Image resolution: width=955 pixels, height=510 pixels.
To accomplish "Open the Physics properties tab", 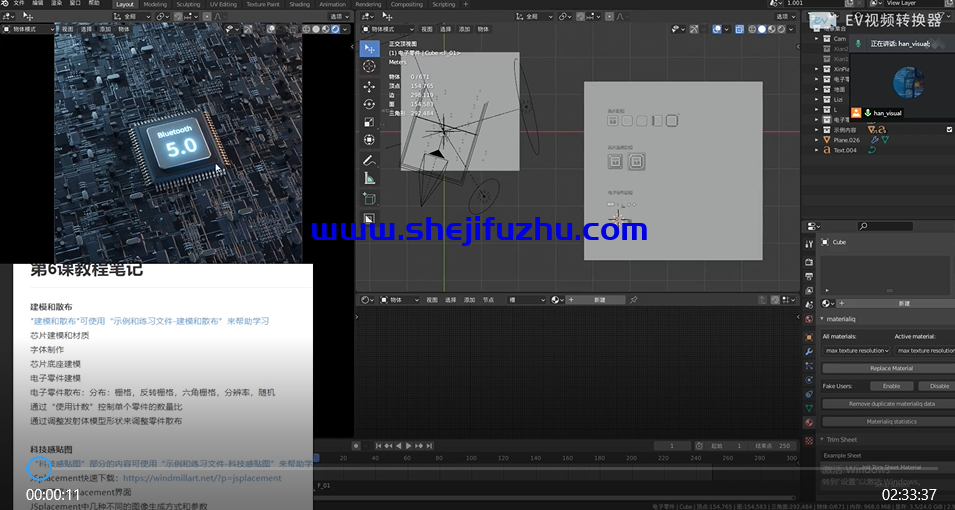I will (809, 380).
